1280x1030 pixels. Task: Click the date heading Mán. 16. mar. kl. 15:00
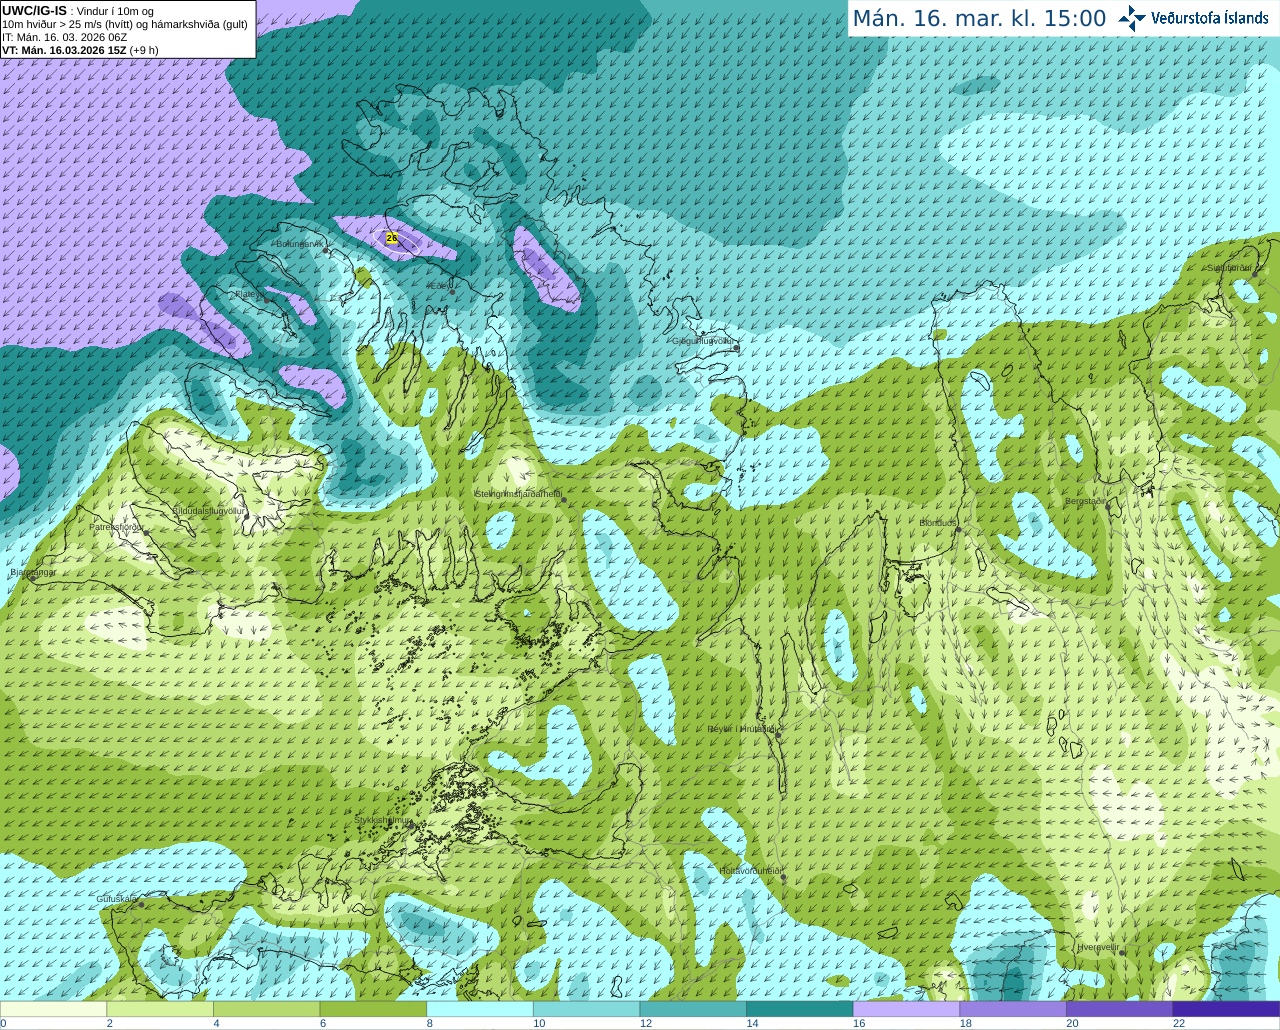pos(979,19)
